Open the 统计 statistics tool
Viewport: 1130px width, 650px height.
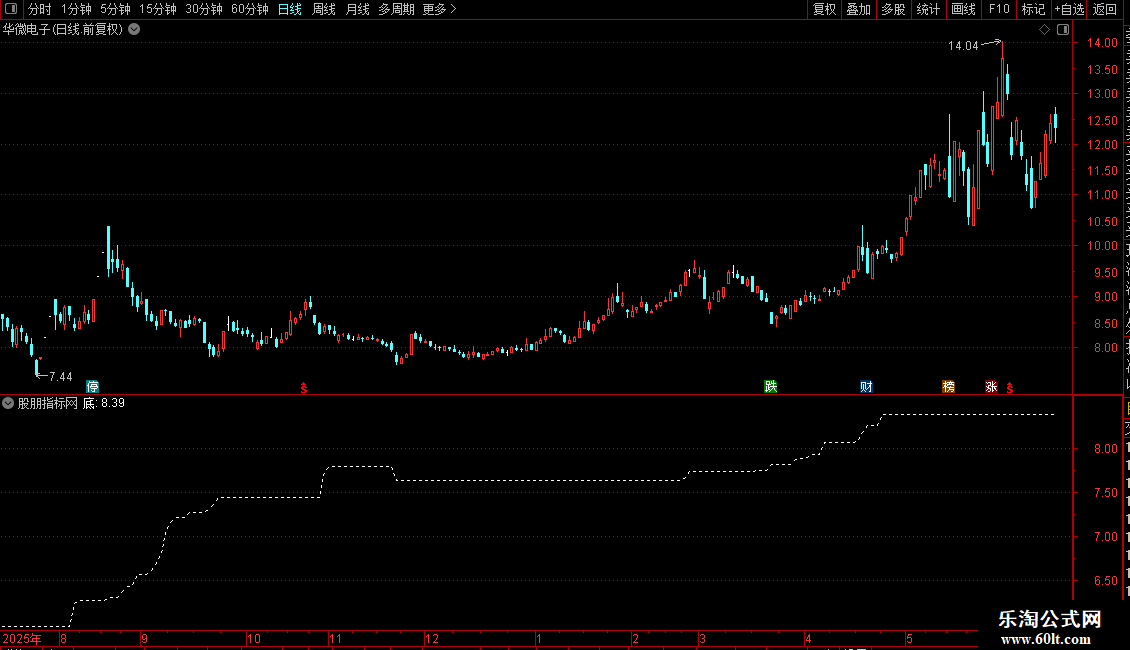coord(927,9)
